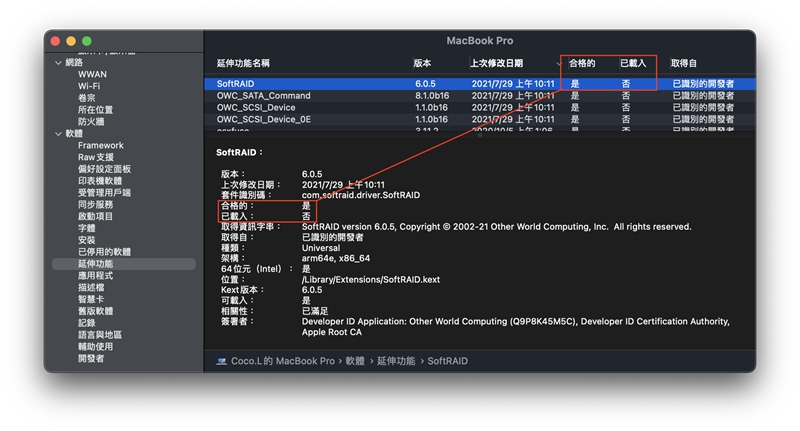The height and width of the screenshot is (431, 800).
Task: Select 防火牆 in the sidebar
Action: [91, 121]
